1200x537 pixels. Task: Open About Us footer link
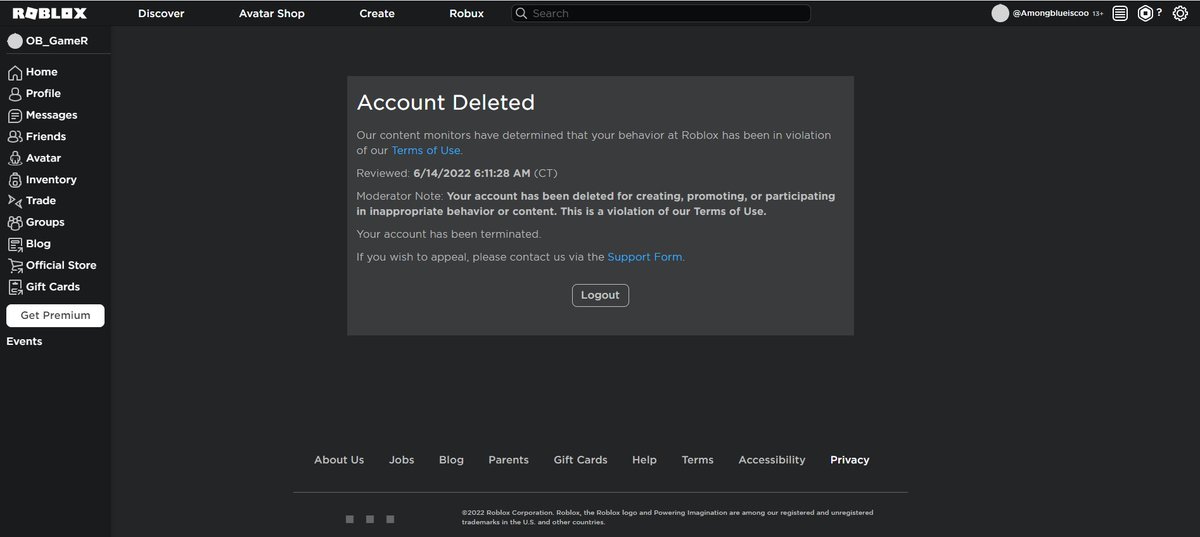(x=339, y=460)
